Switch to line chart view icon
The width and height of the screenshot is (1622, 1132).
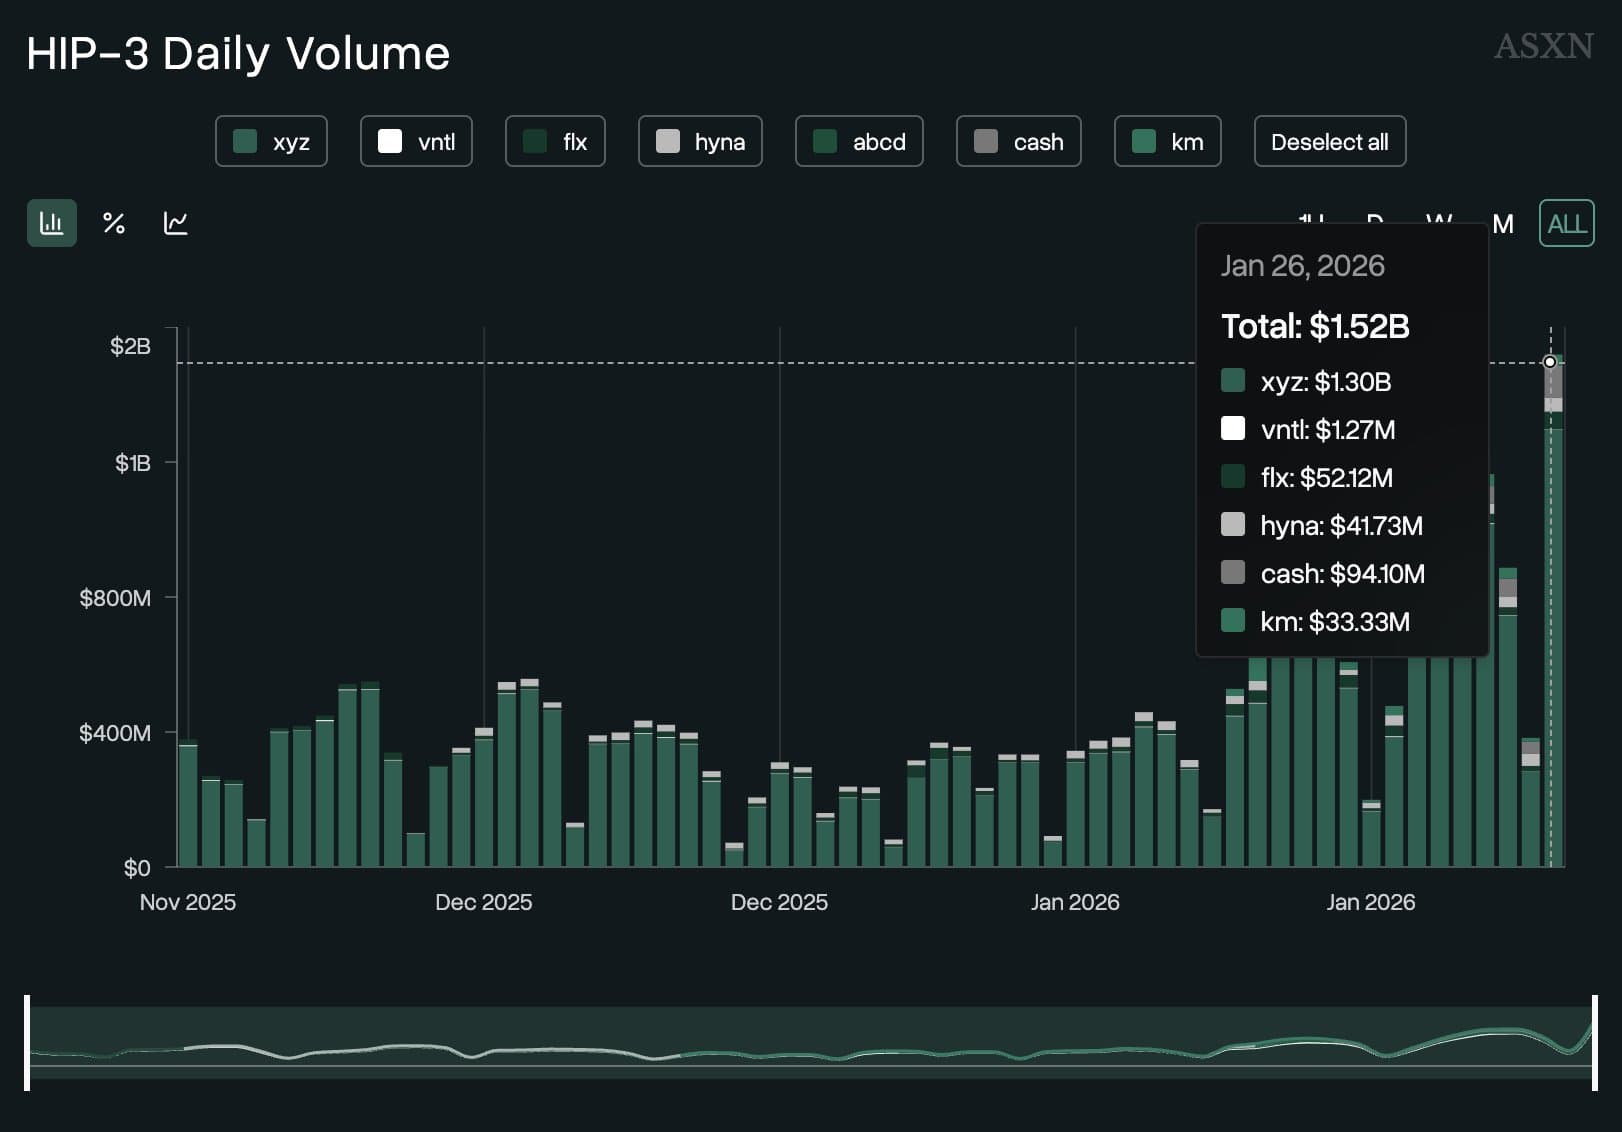(x=176, y=223)
